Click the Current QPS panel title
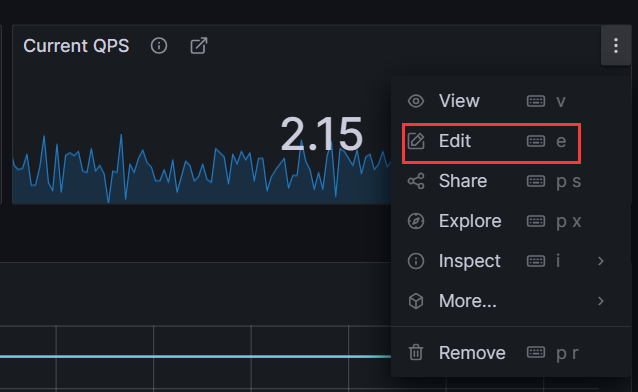This screenshot has height=392, width=638. point(76,46)
